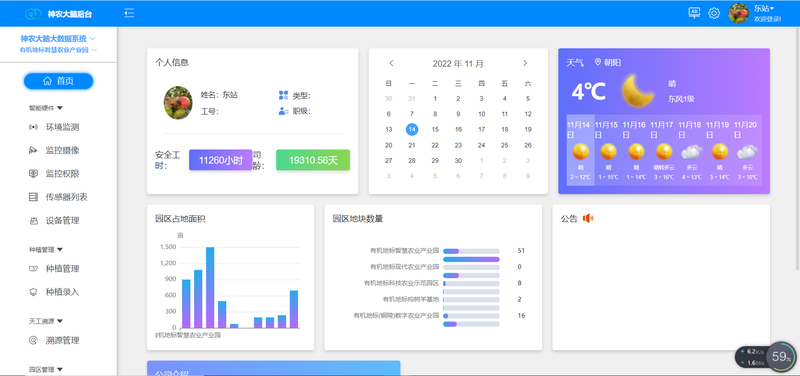Open 传感器列表 in the sidebar
Image resolution: width=800 pixels, height=376 pixels.
point(58,197)
